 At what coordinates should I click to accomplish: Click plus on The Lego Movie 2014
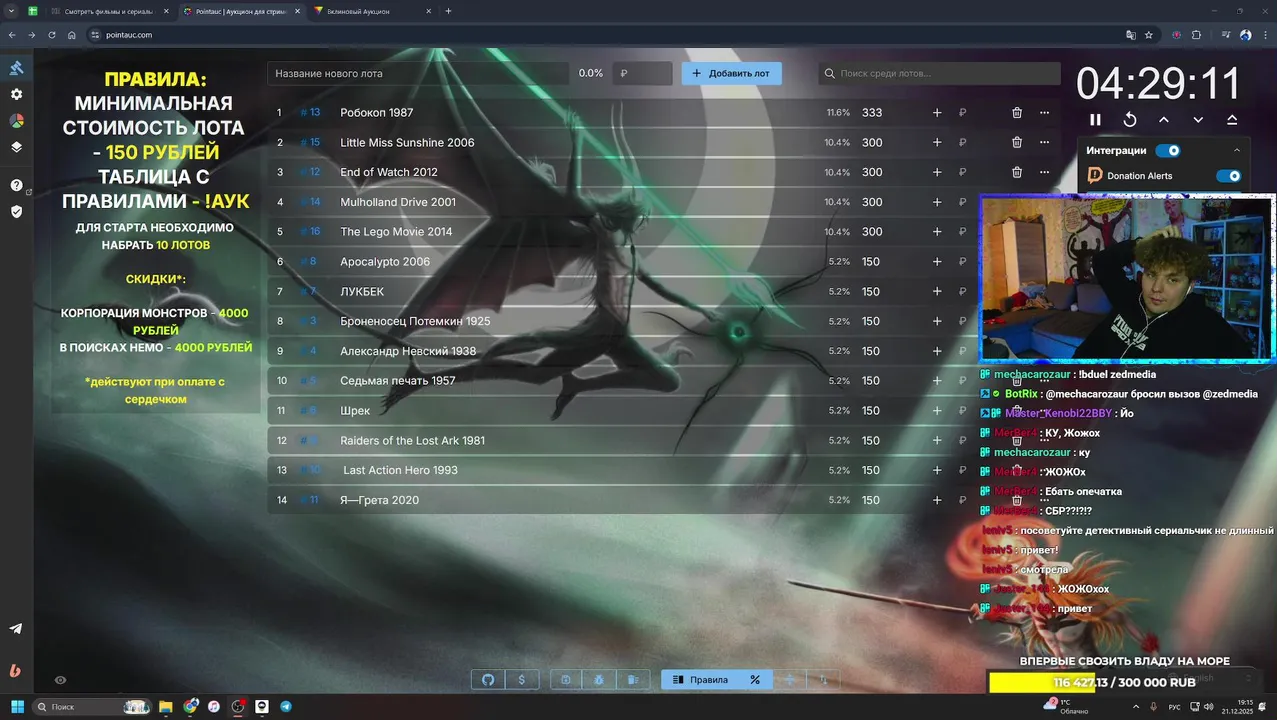[x=937, y=232]
